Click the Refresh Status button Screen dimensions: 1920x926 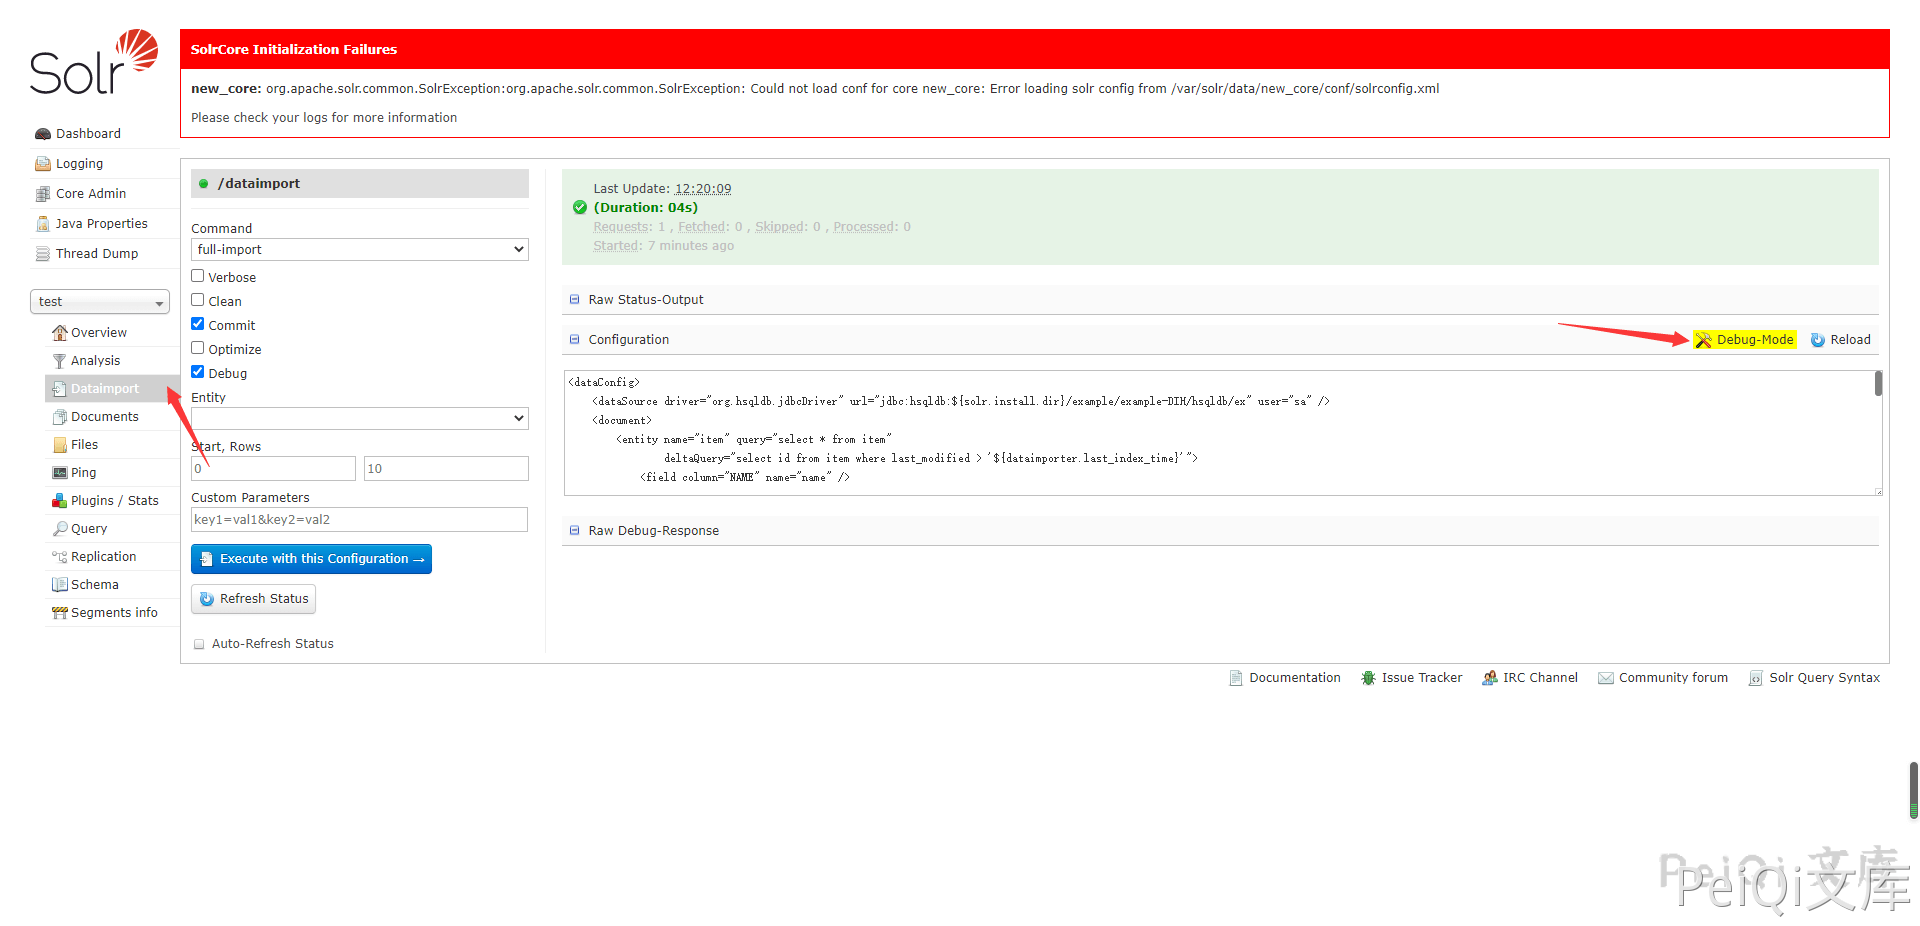click(x=254, y=599)
